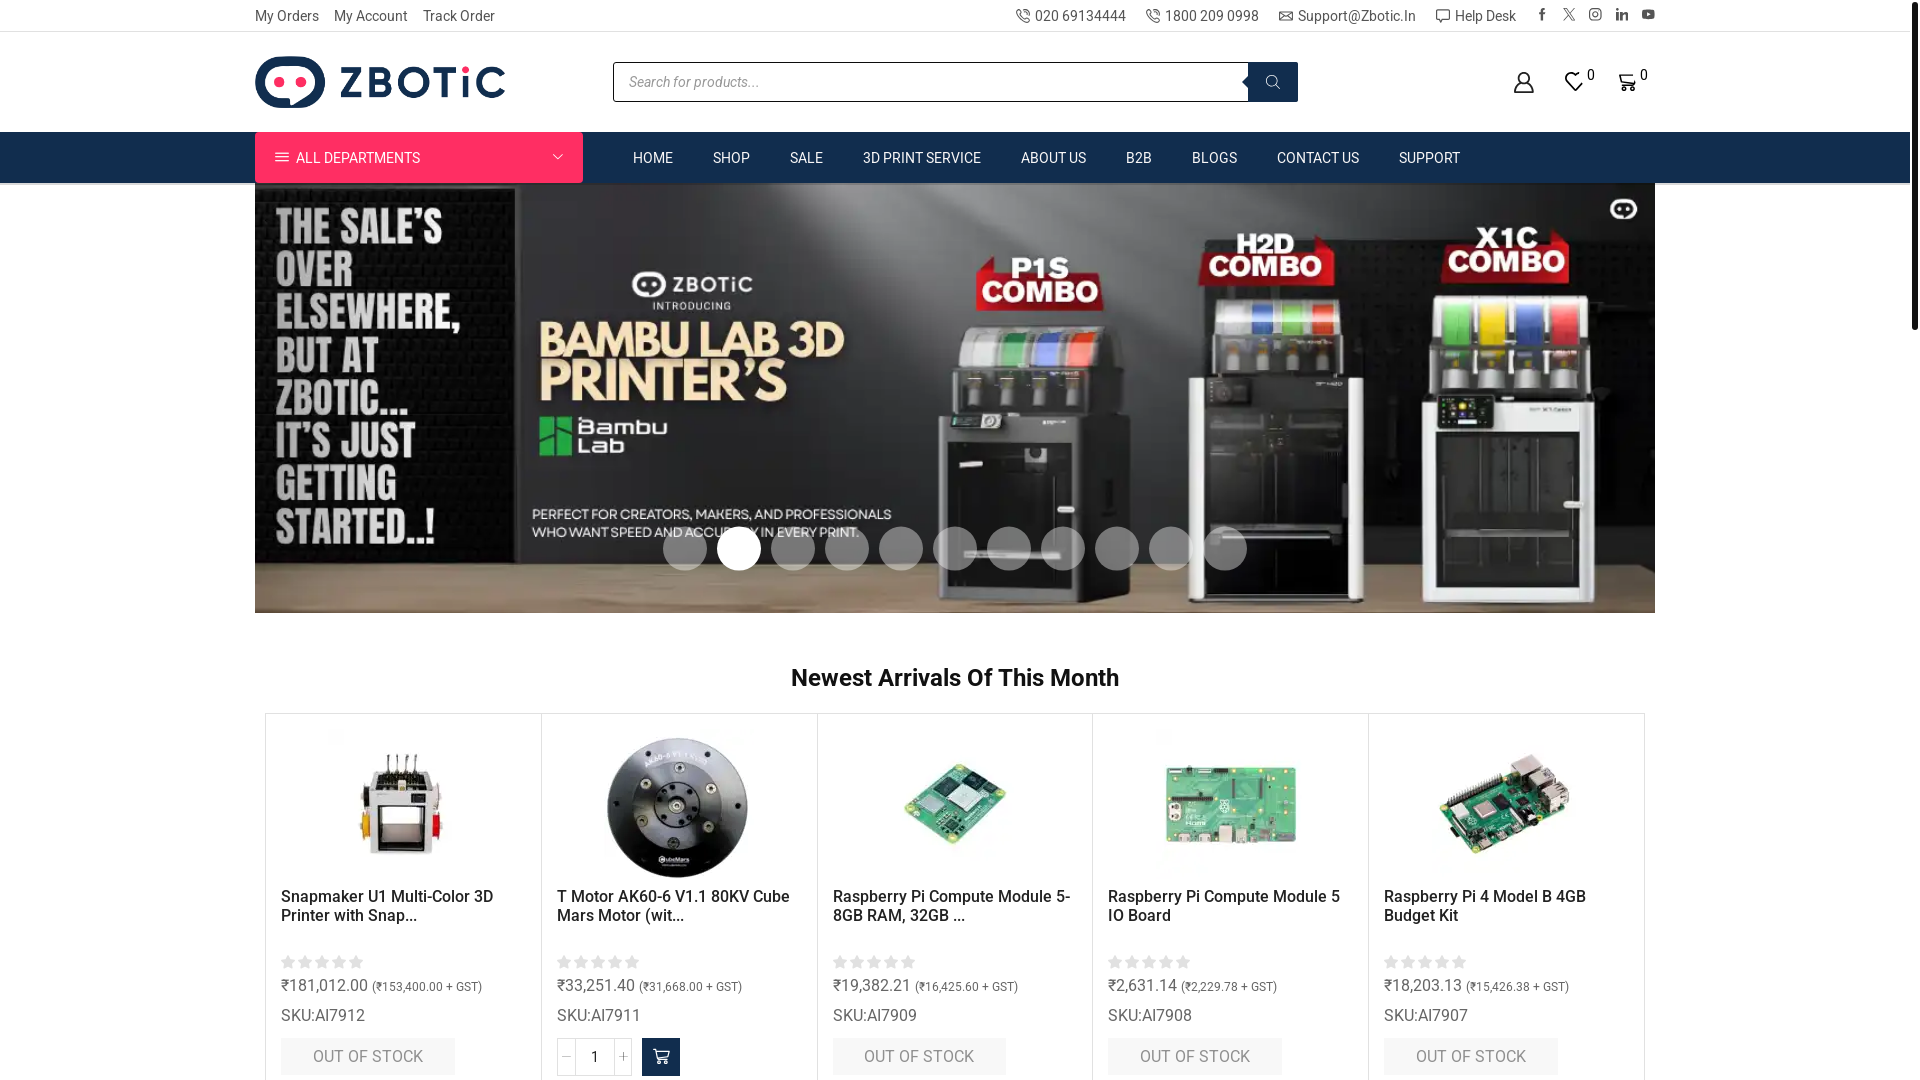Image resolution: width=1920 pixels, height=1080 pixels.
Task: Select the third banner slide dot
Action: point(793,549)
